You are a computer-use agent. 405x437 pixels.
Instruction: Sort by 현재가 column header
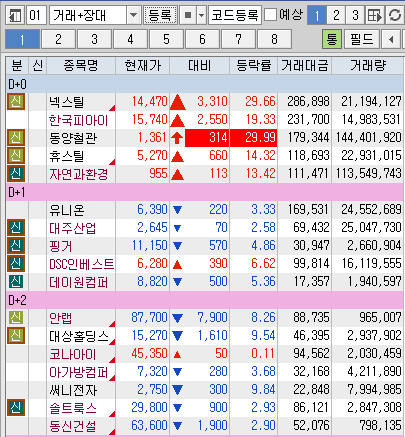tap(142, 65)
